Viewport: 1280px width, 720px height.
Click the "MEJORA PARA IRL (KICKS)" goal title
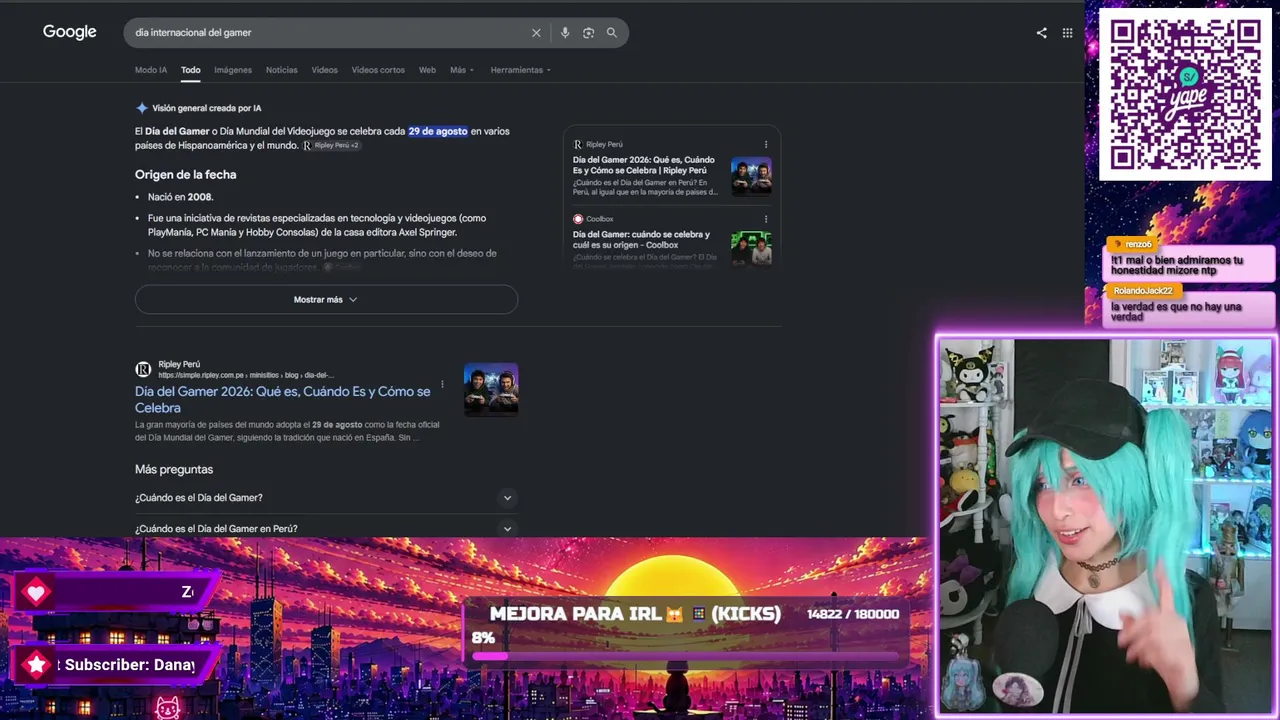point(635,614)
